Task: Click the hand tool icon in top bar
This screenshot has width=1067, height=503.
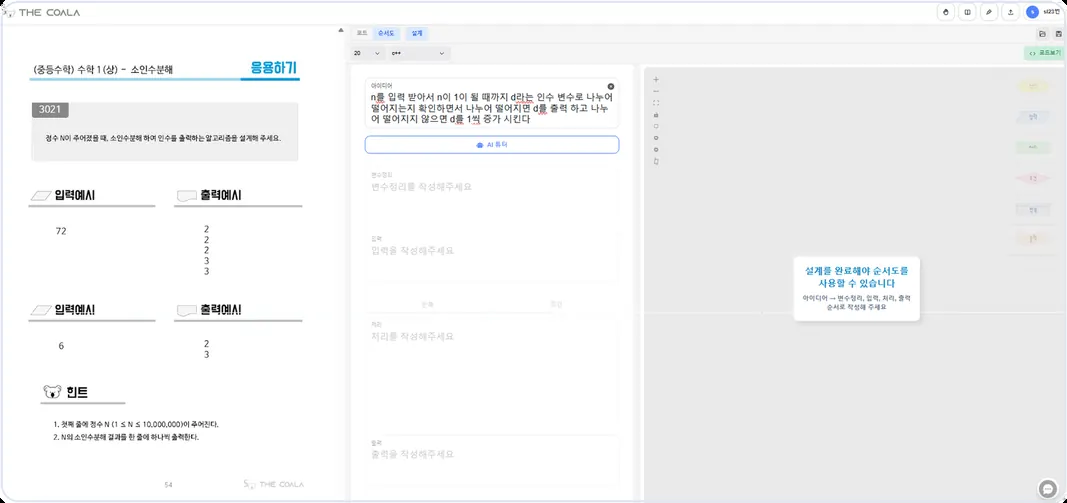Action: click(x=946, y=12)
